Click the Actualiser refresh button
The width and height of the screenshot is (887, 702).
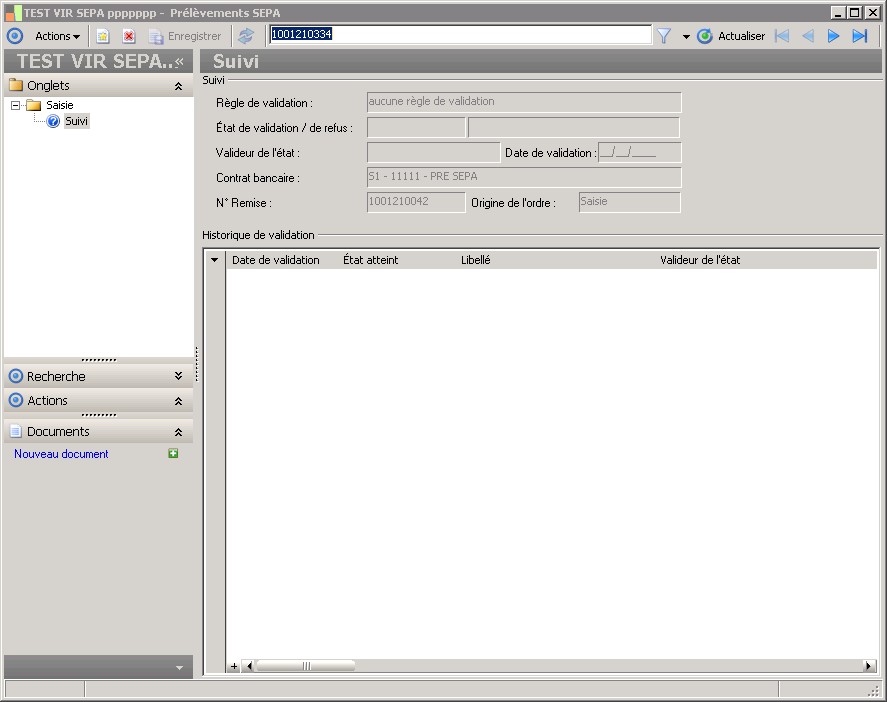[x=731, y=36]
